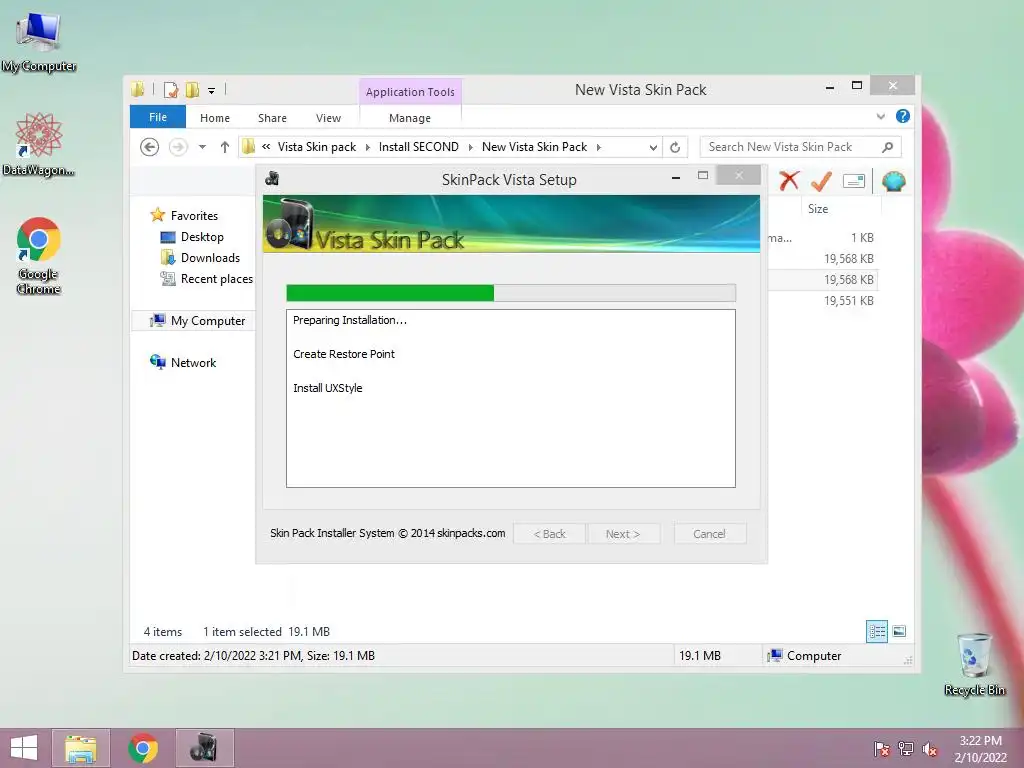Open Customize Quick Access Toolbar dropdown
The height and width of the screenshot is (768, 1024).
click(x=212, y=91)
